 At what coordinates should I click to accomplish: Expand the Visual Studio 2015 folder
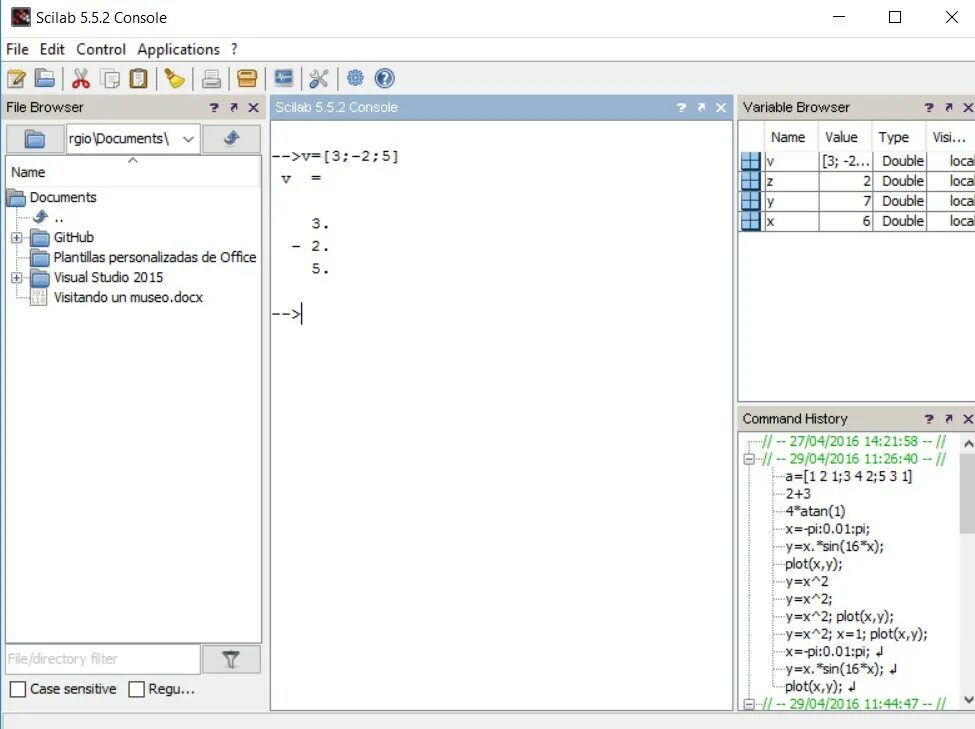coord(17,277)
